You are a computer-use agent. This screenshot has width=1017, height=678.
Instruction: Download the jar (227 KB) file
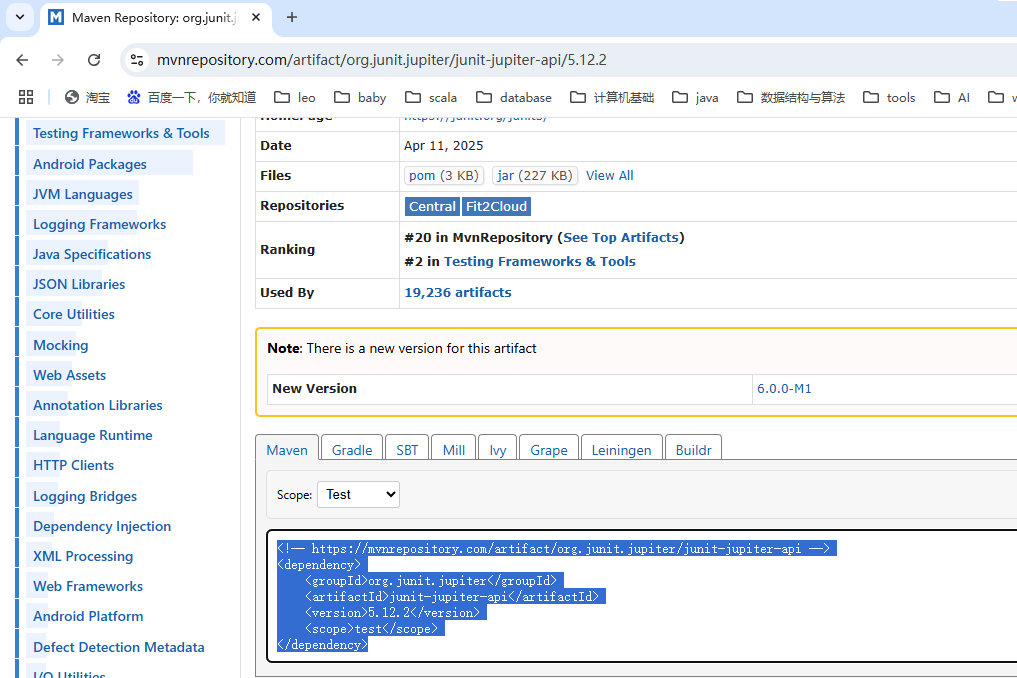tap(534, 176)
